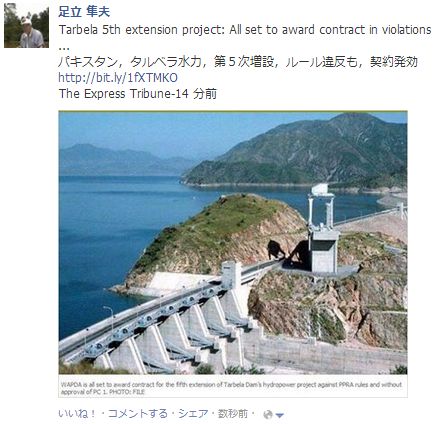Expand the audience selector dropdown arrow

tap(280, 415)
